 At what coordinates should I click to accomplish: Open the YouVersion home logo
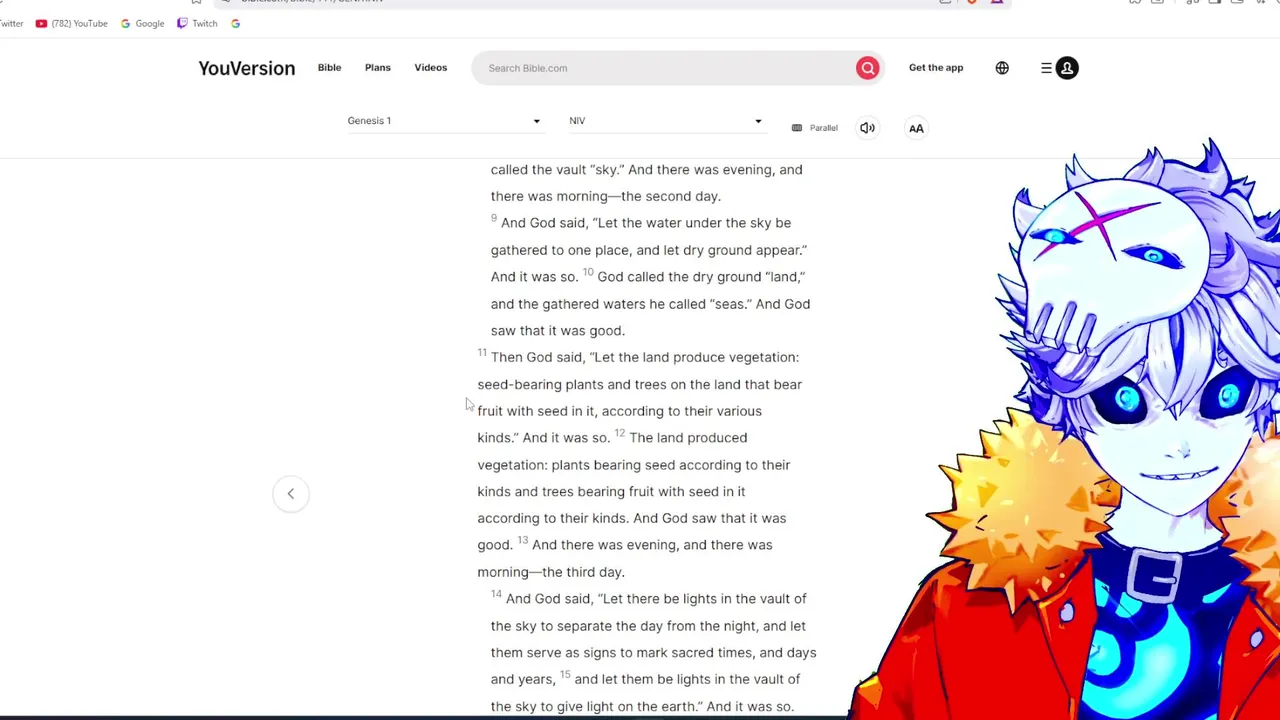[x=246, y=68]
